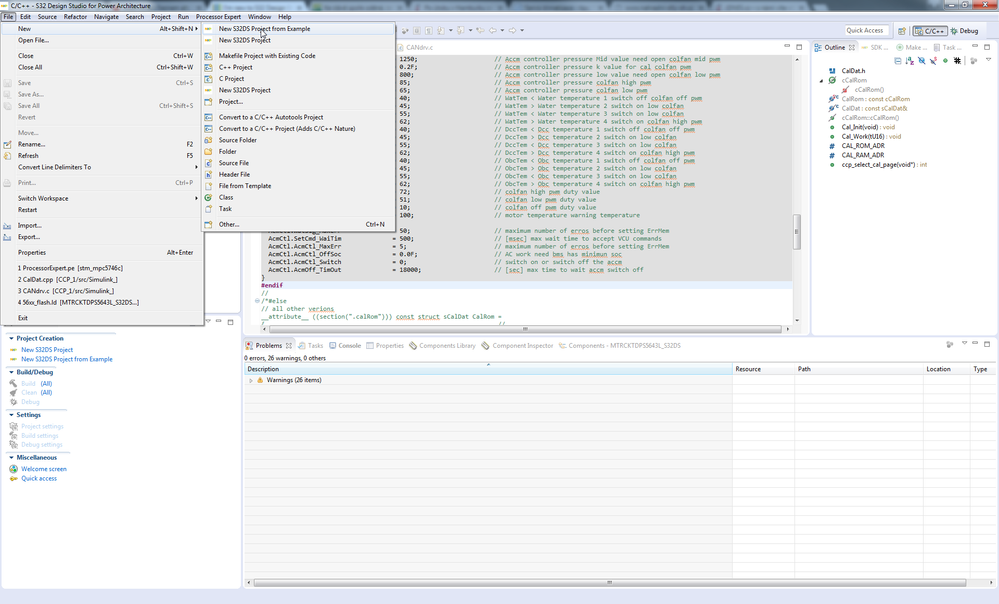The height and width of the screenshot is (604, 999).
Task: Collapse the cCalRom tree node in Outline
Action: point(822,80)
